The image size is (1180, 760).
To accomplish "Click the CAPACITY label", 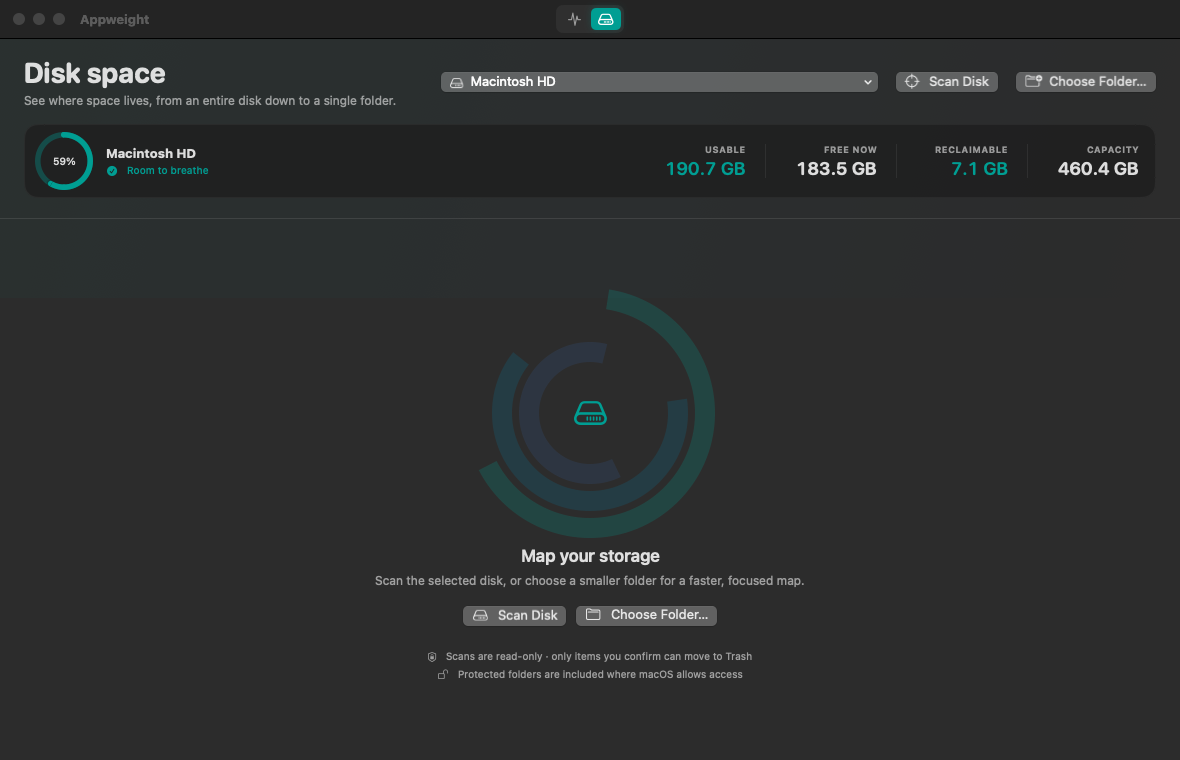I will [x=1113, y=150].
